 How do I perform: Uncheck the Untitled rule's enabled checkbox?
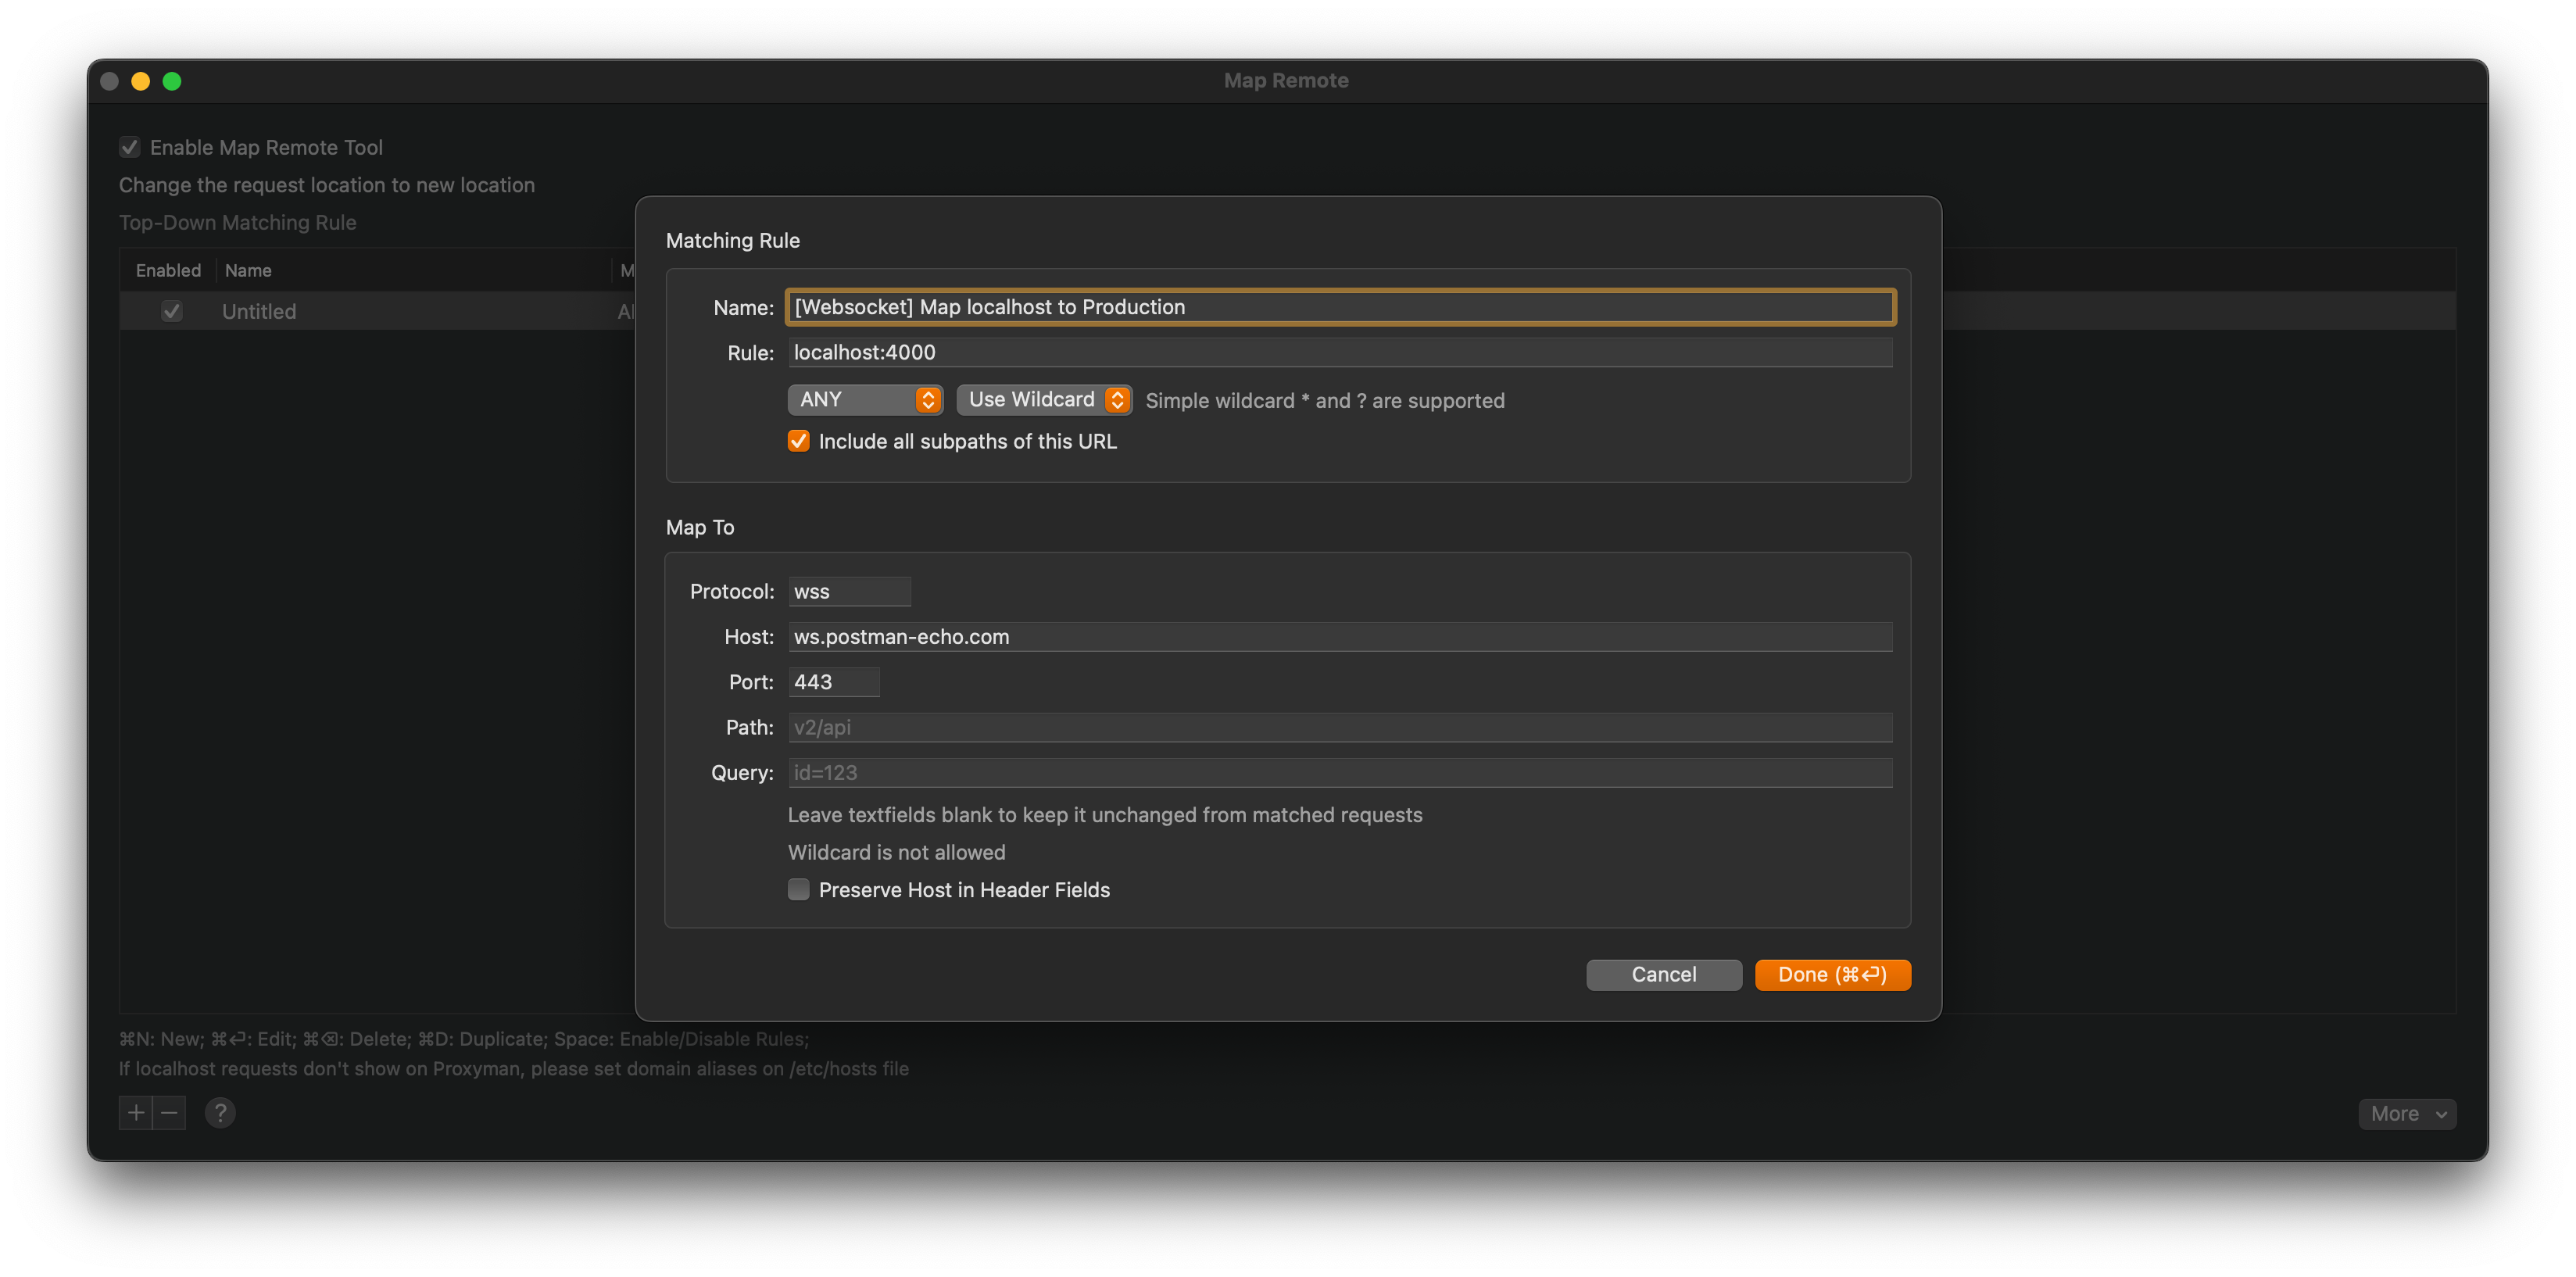171,311
